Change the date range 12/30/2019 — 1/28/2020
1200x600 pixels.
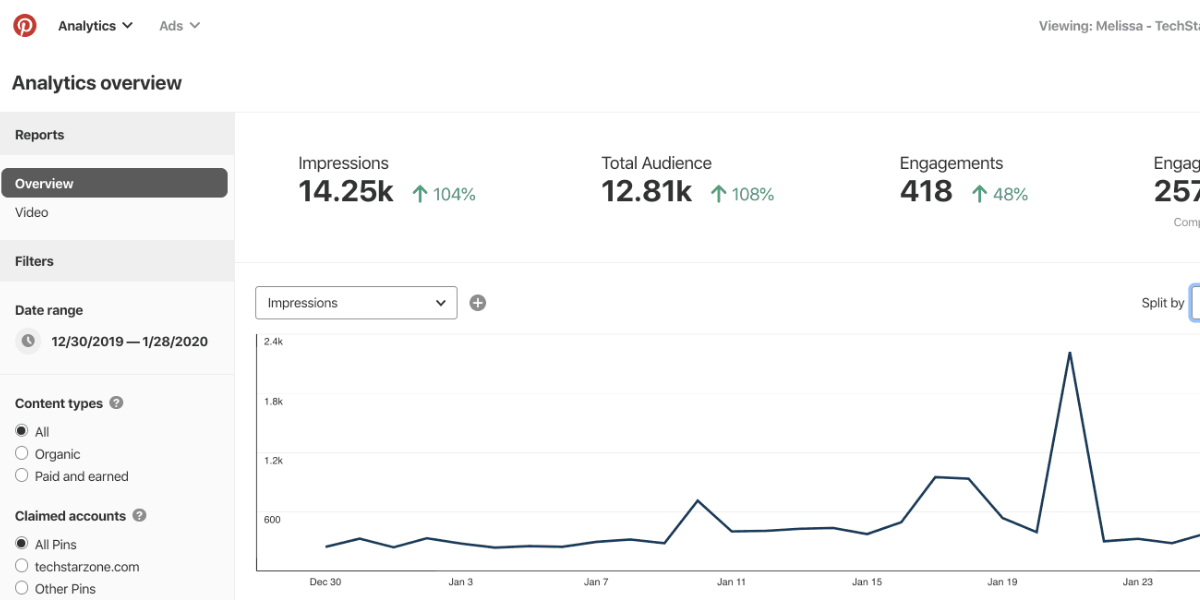129,341
